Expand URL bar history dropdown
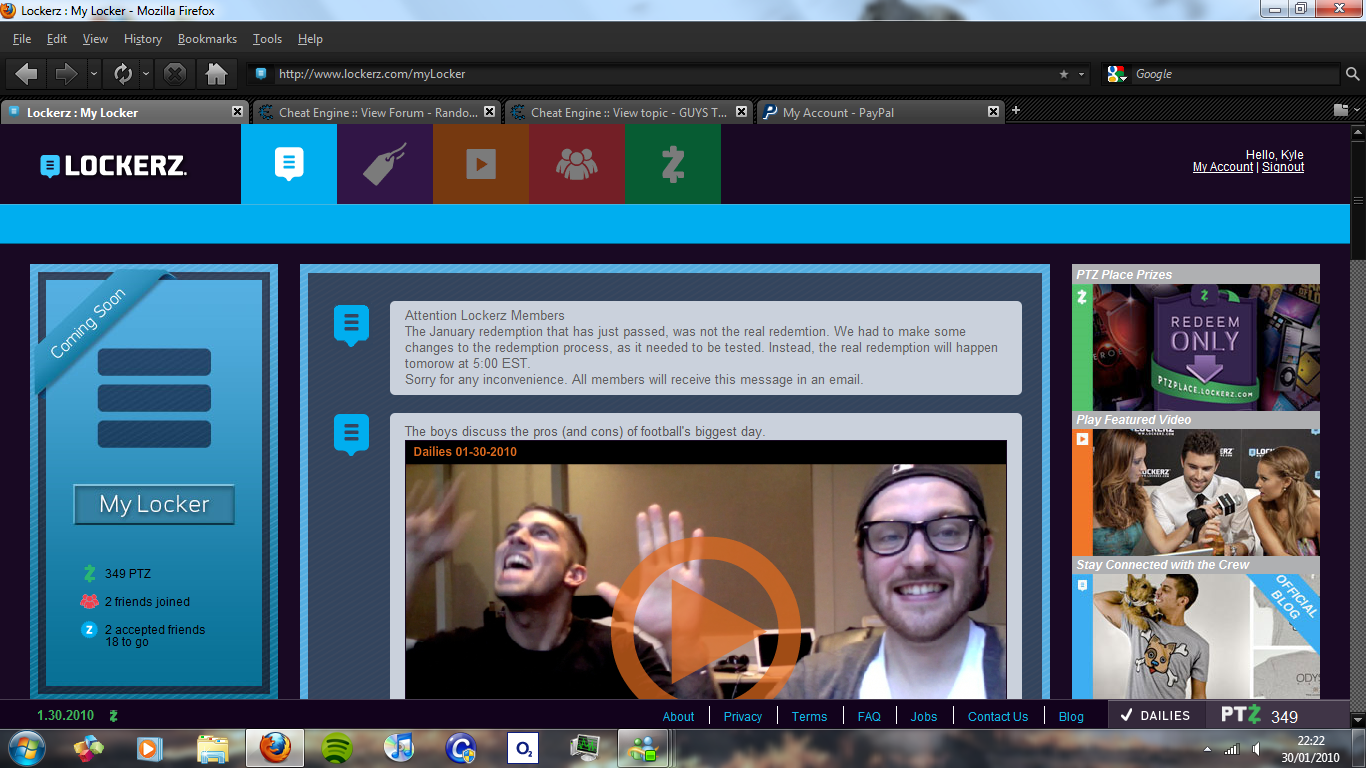 click(1081, 74)
